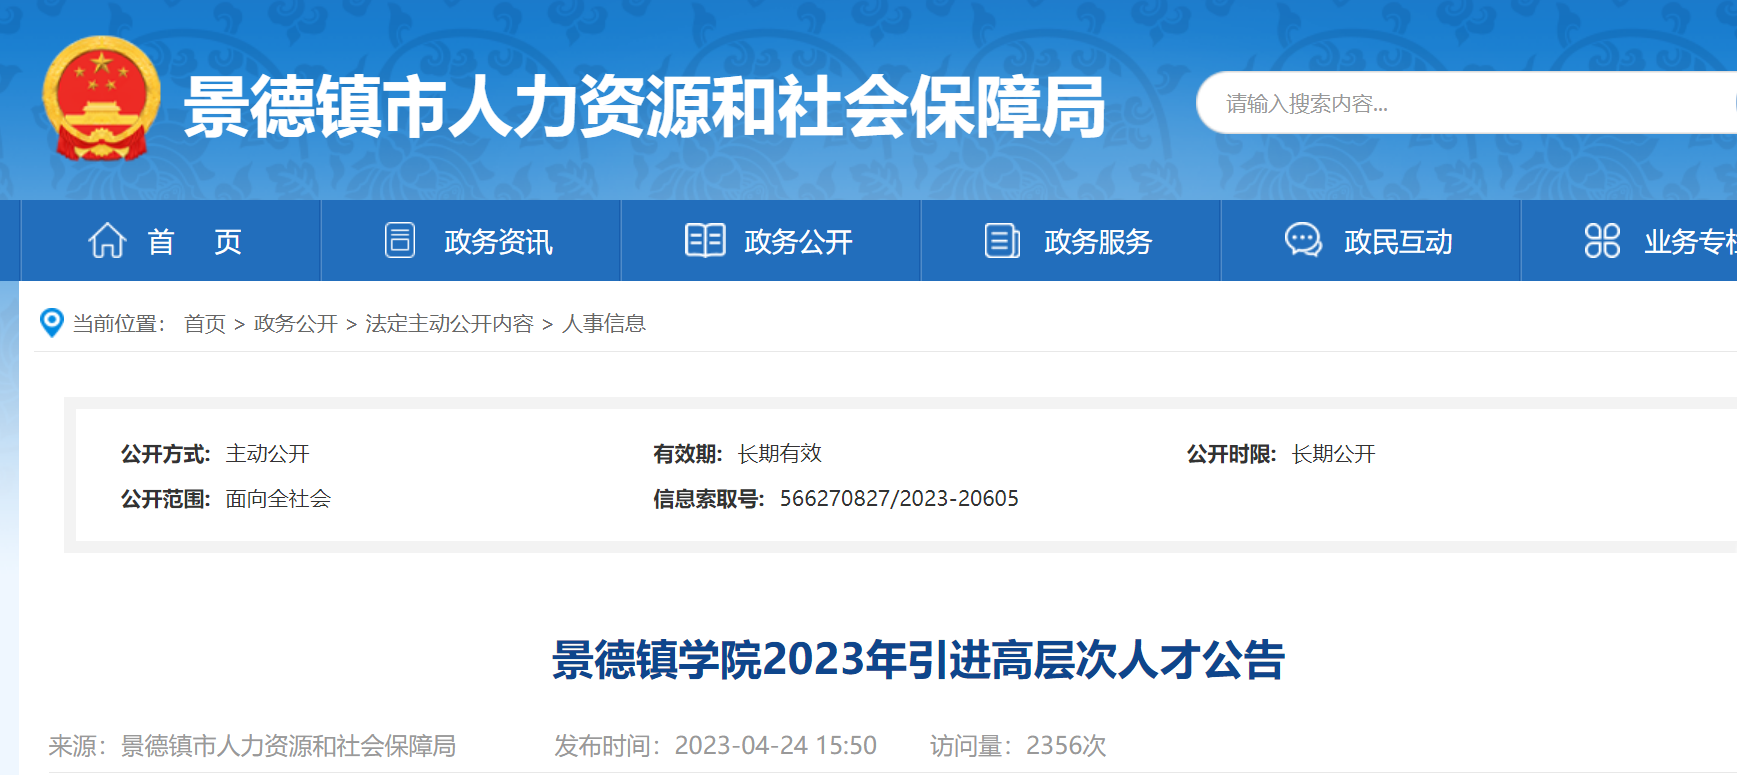Click the 长期有效 validity value
Image resolution: width=1737 pixels, height=775 pixels.
(780, 454)
